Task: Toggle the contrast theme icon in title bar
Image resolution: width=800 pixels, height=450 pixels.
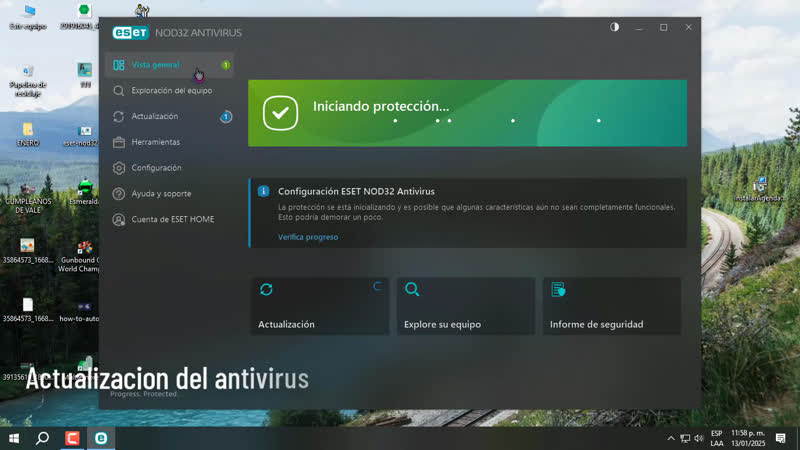Action: (614, 27)
